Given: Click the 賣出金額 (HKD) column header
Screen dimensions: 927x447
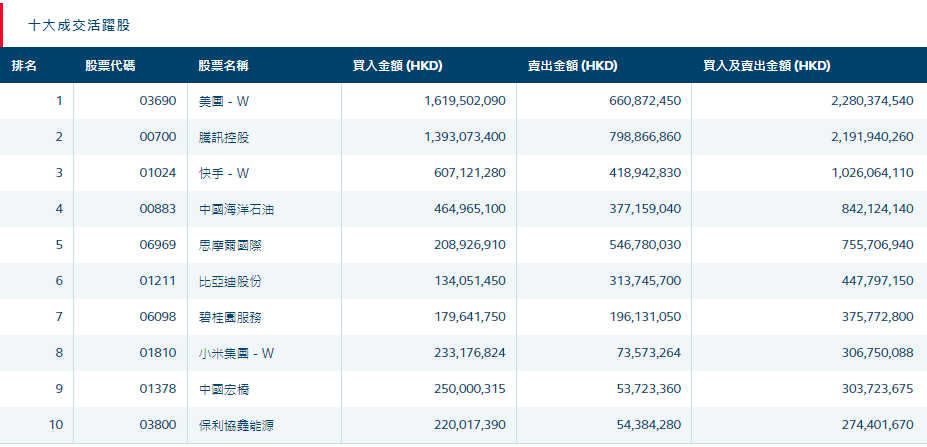Looking at the screenshot, I should click(x=572, y=66).
